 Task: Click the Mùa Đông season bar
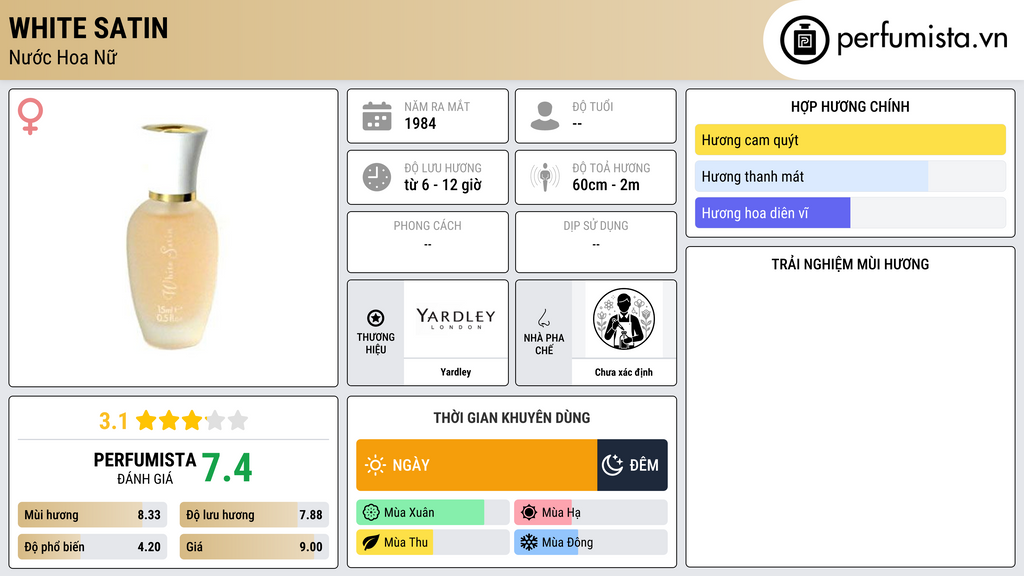[591, 542]
